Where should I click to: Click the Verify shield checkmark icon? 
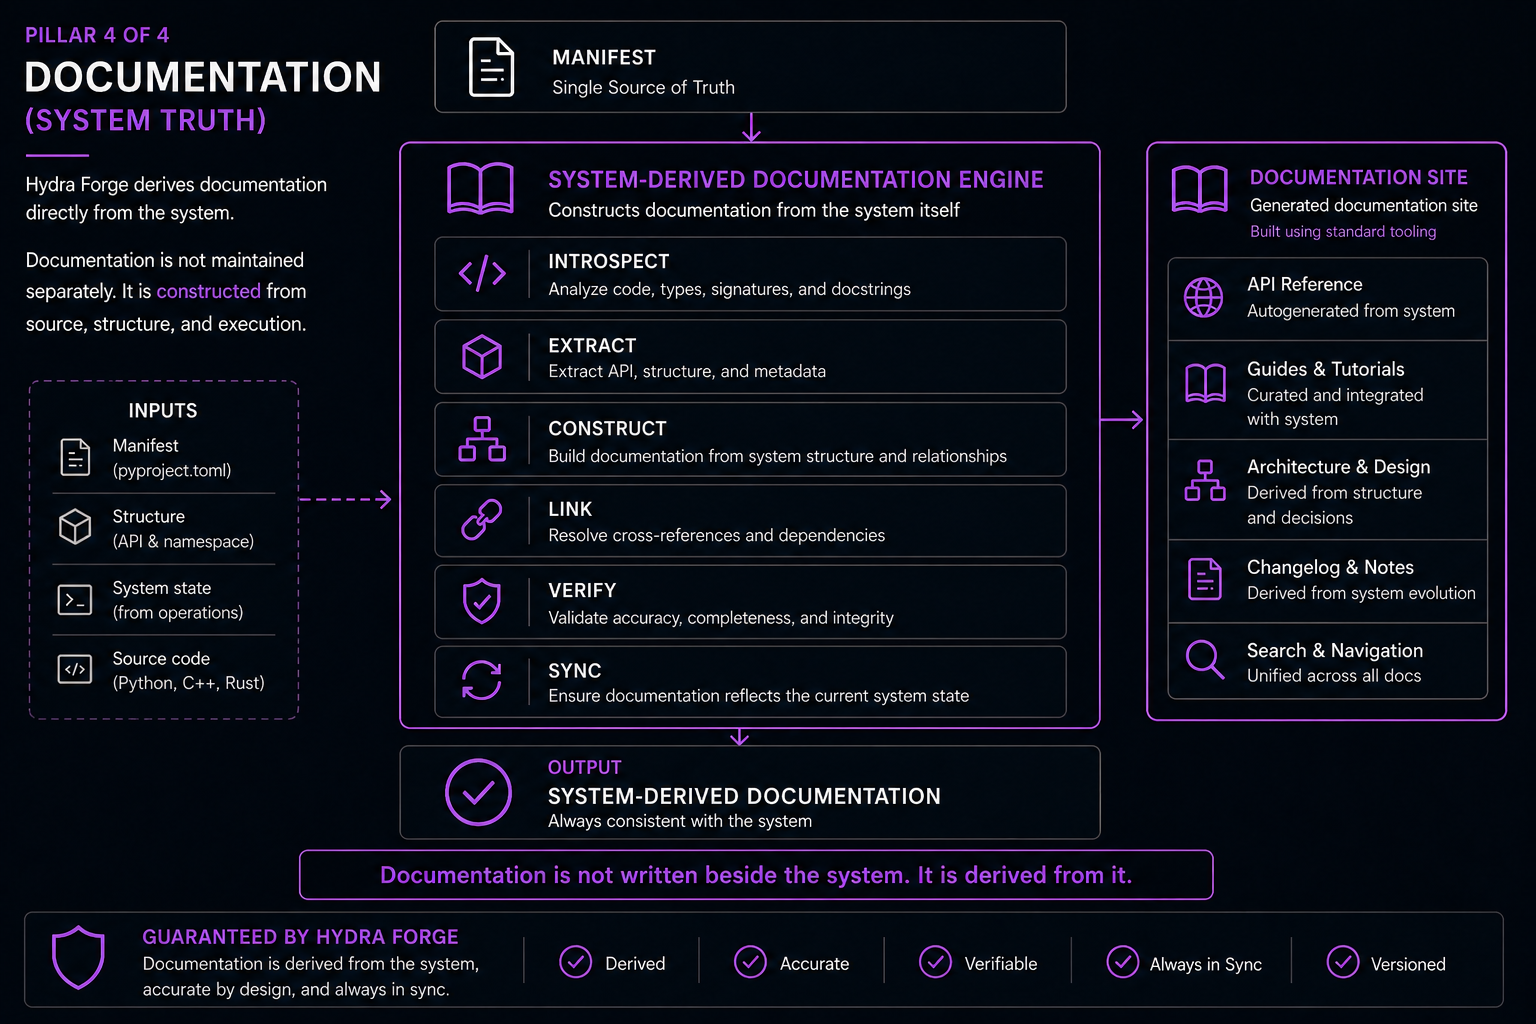pyautogui.click(x=482, y=601)
